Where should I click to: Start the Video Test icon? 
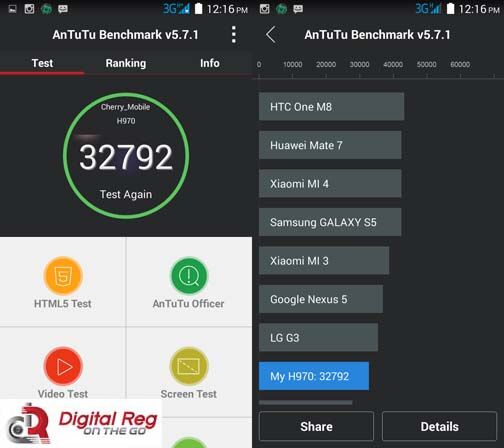point(63,366)
